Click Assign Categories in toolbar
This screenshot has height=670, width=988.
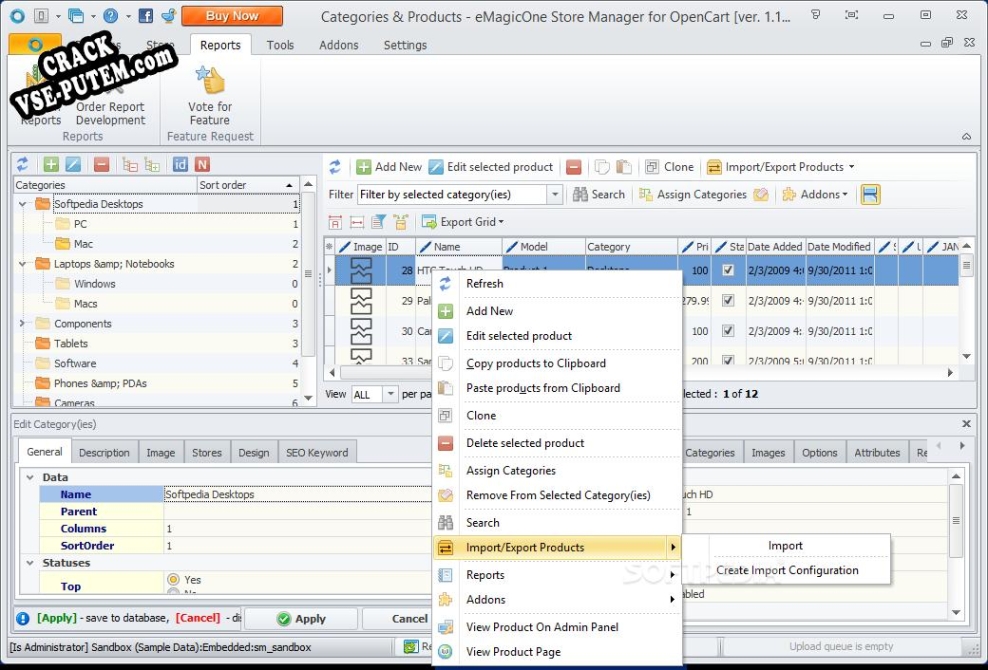click(692, 195)
